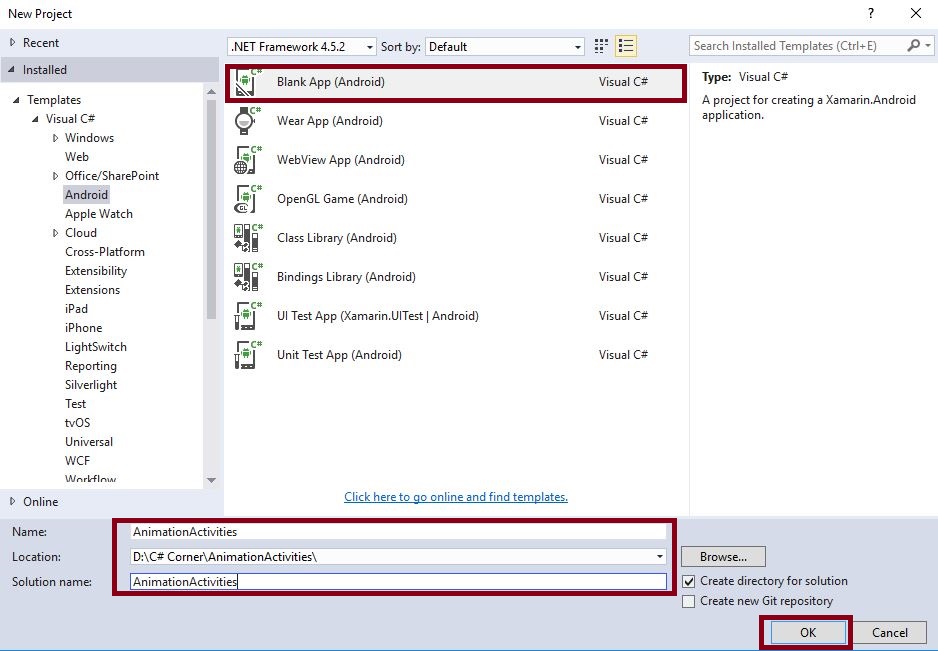Select the WebView App (Android) template name
The height and width of the screenshot is (651, 938).
(340, 160)
